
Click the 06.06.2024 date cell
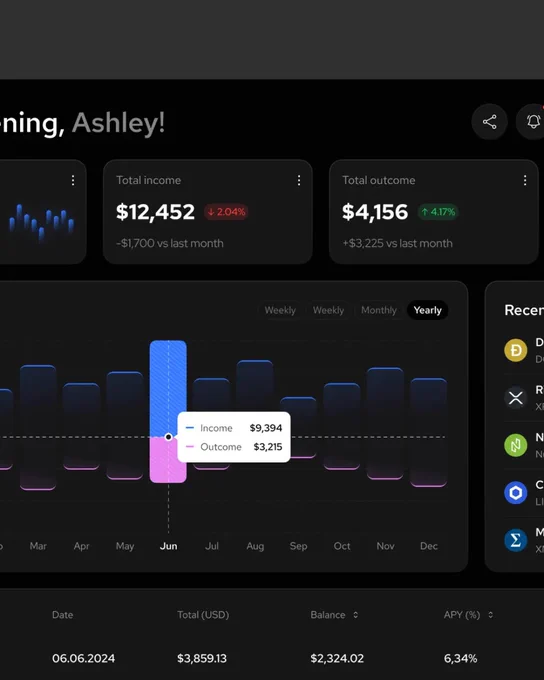pos(83,658)
